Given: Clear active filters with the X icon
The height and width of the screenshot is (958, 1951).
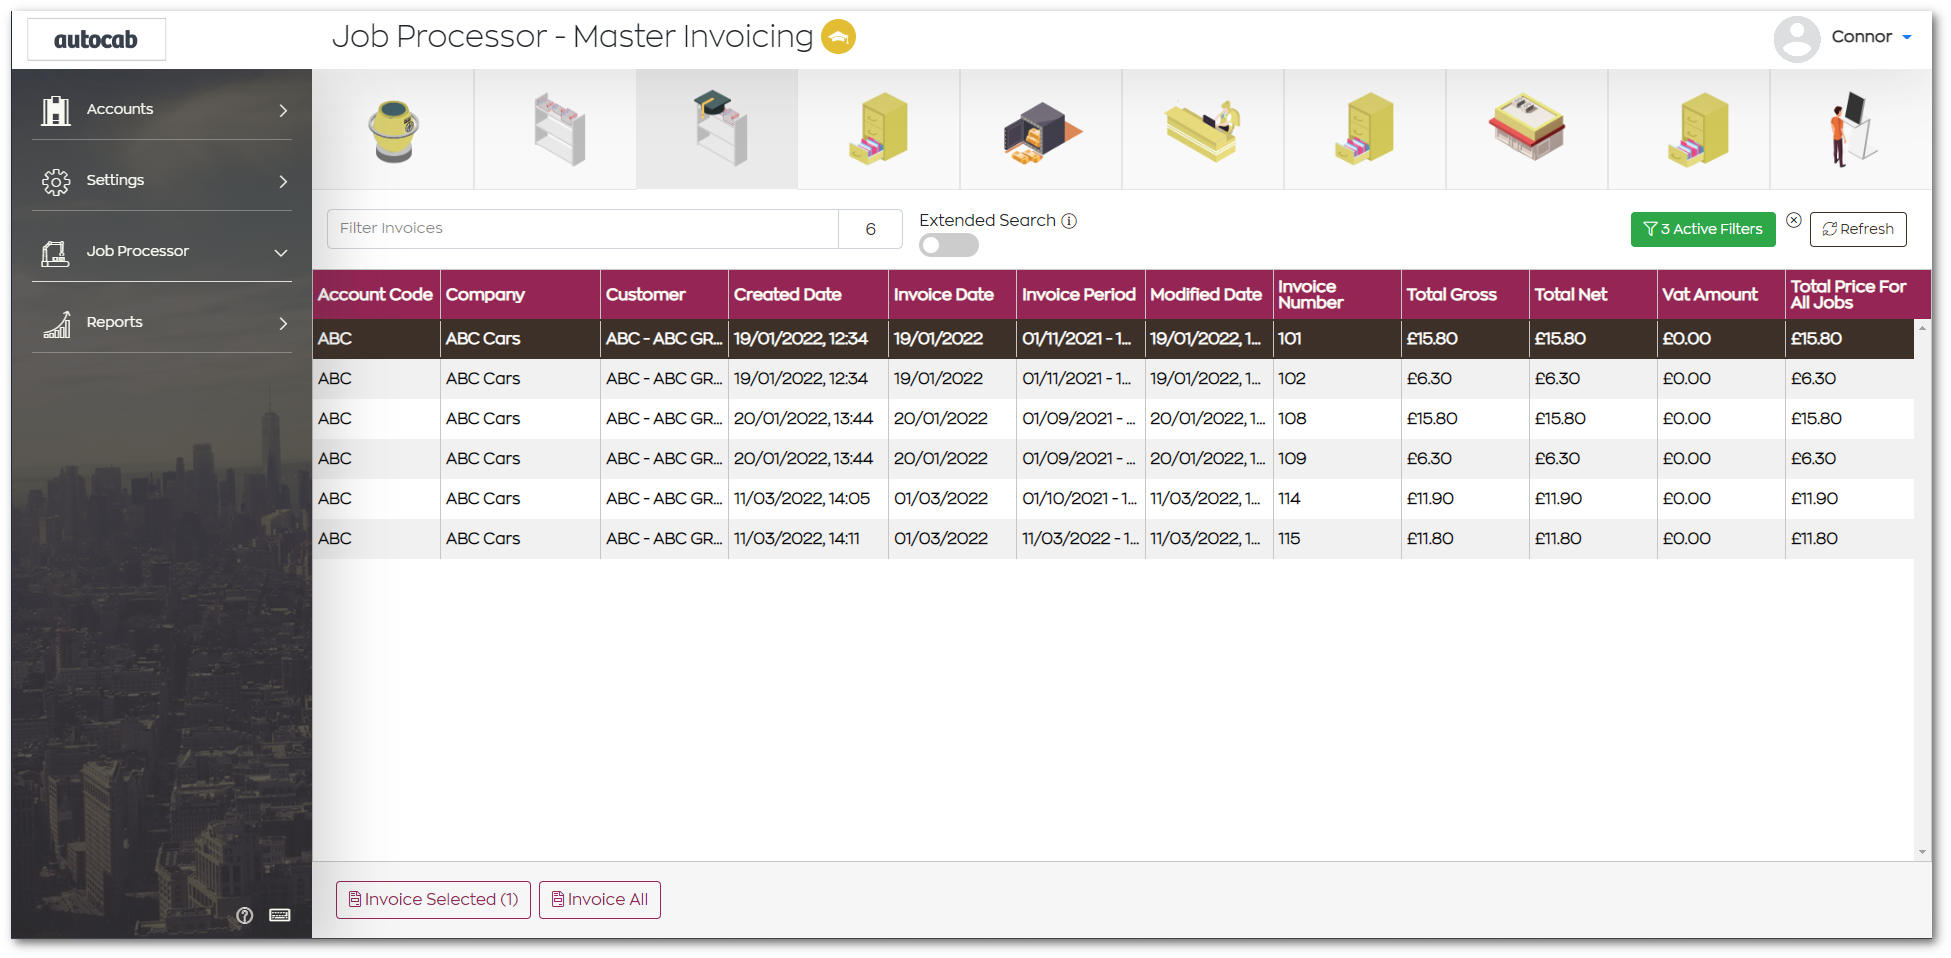Looking at the screenshot, I should [1794, 220].
